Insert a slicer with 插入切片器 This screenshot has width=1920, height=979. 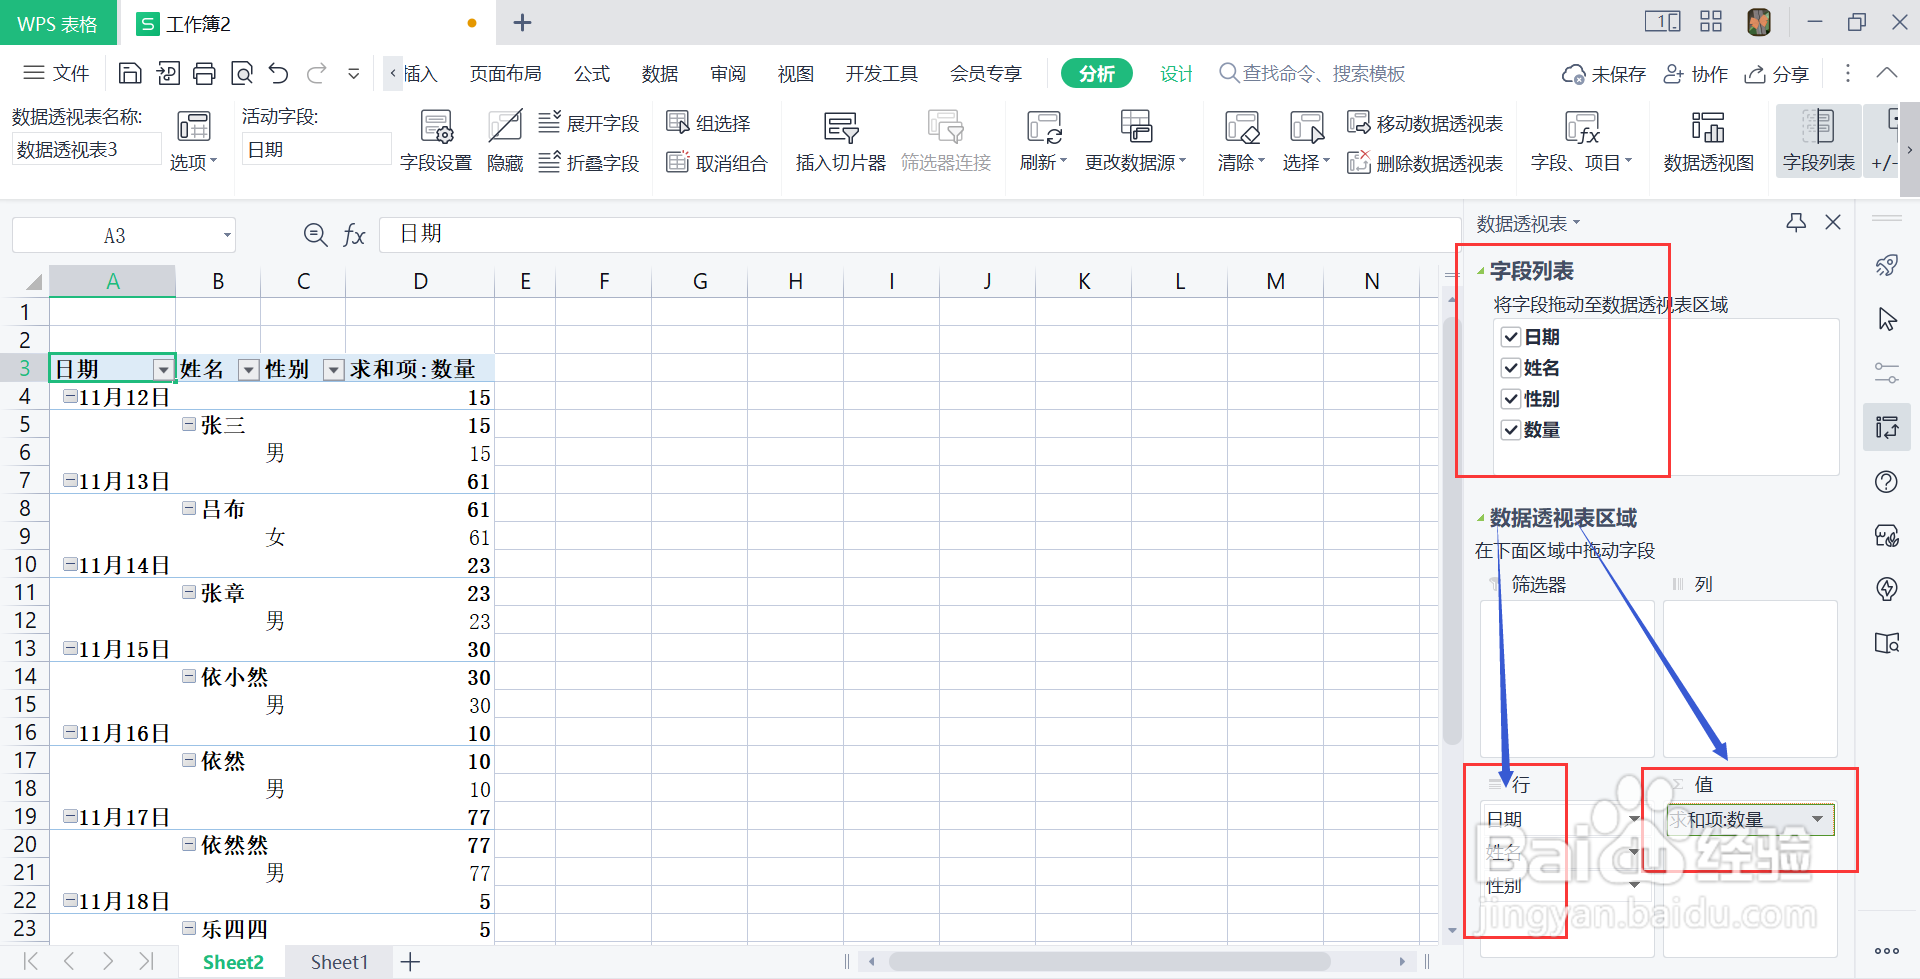click(x=840, y=140)
